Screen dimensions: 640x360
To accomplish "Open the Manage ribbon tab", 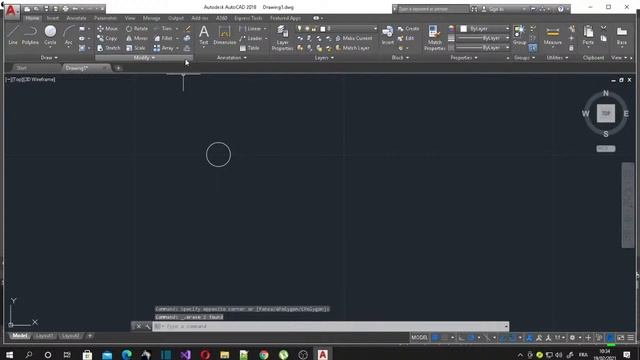I will click(151, 18).
